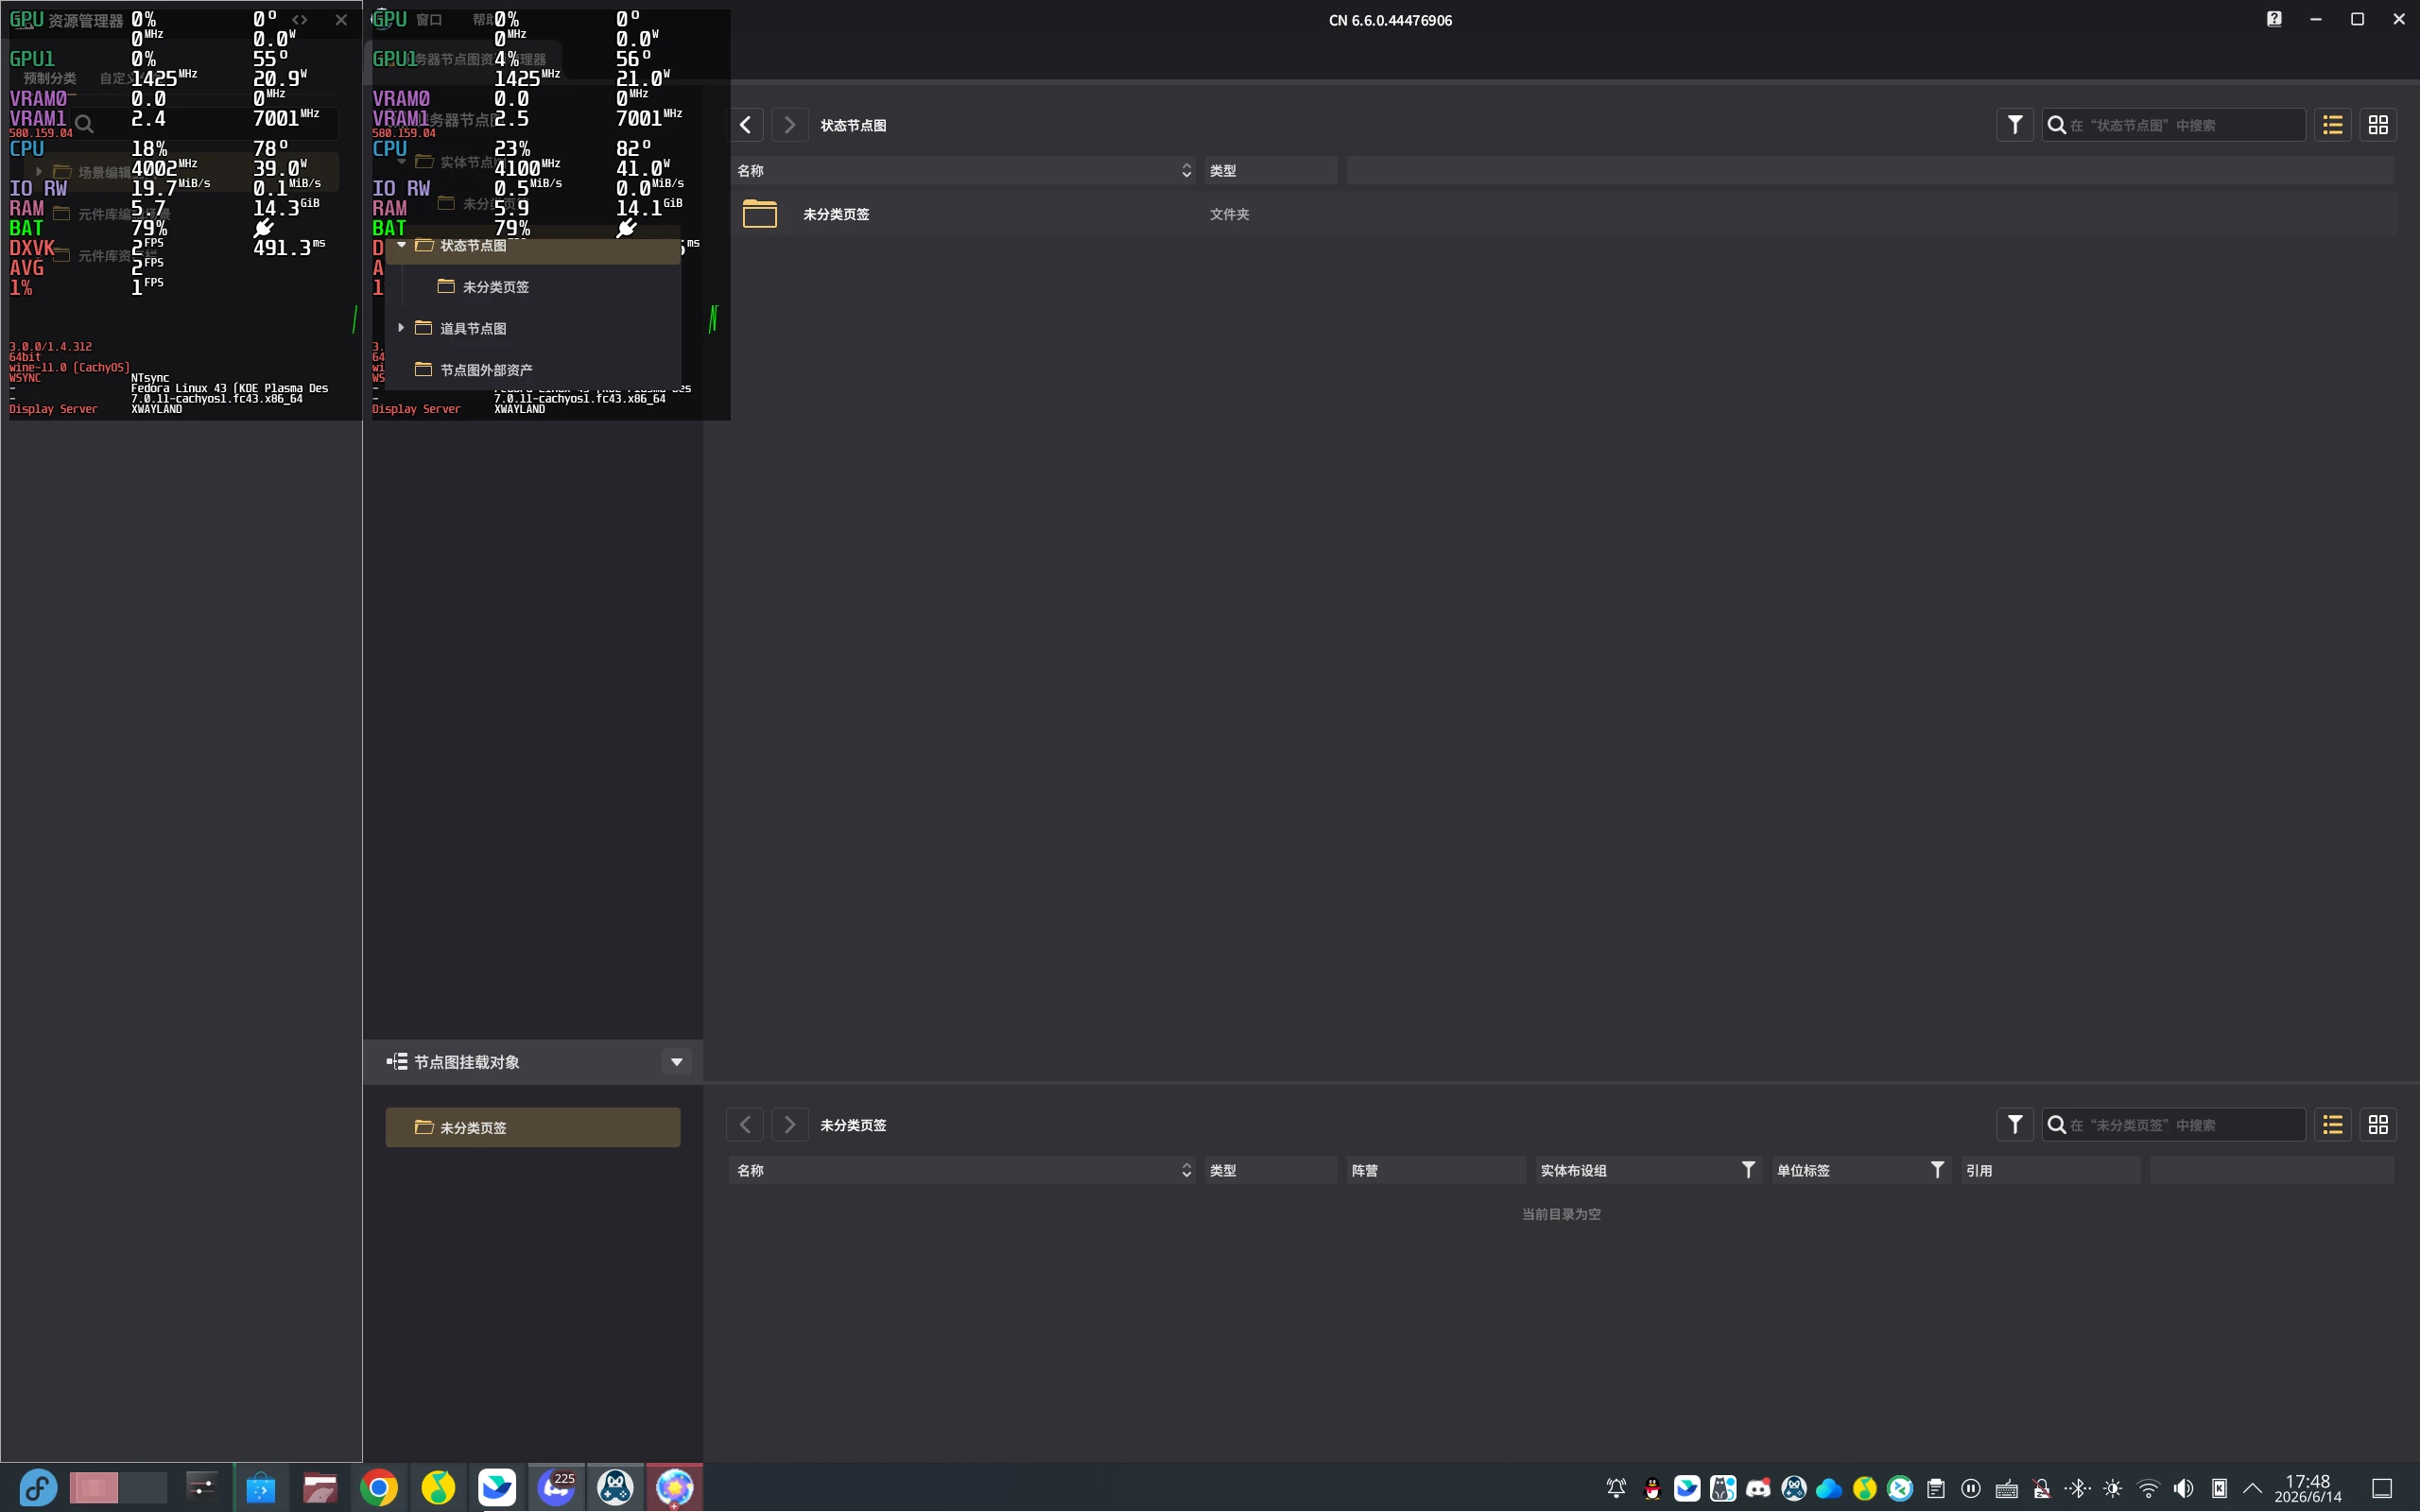The height and width of the screenshot is (1512, 2420).
Task: Open the help icon in the title bar
Action: click(x=2274, y=19)
